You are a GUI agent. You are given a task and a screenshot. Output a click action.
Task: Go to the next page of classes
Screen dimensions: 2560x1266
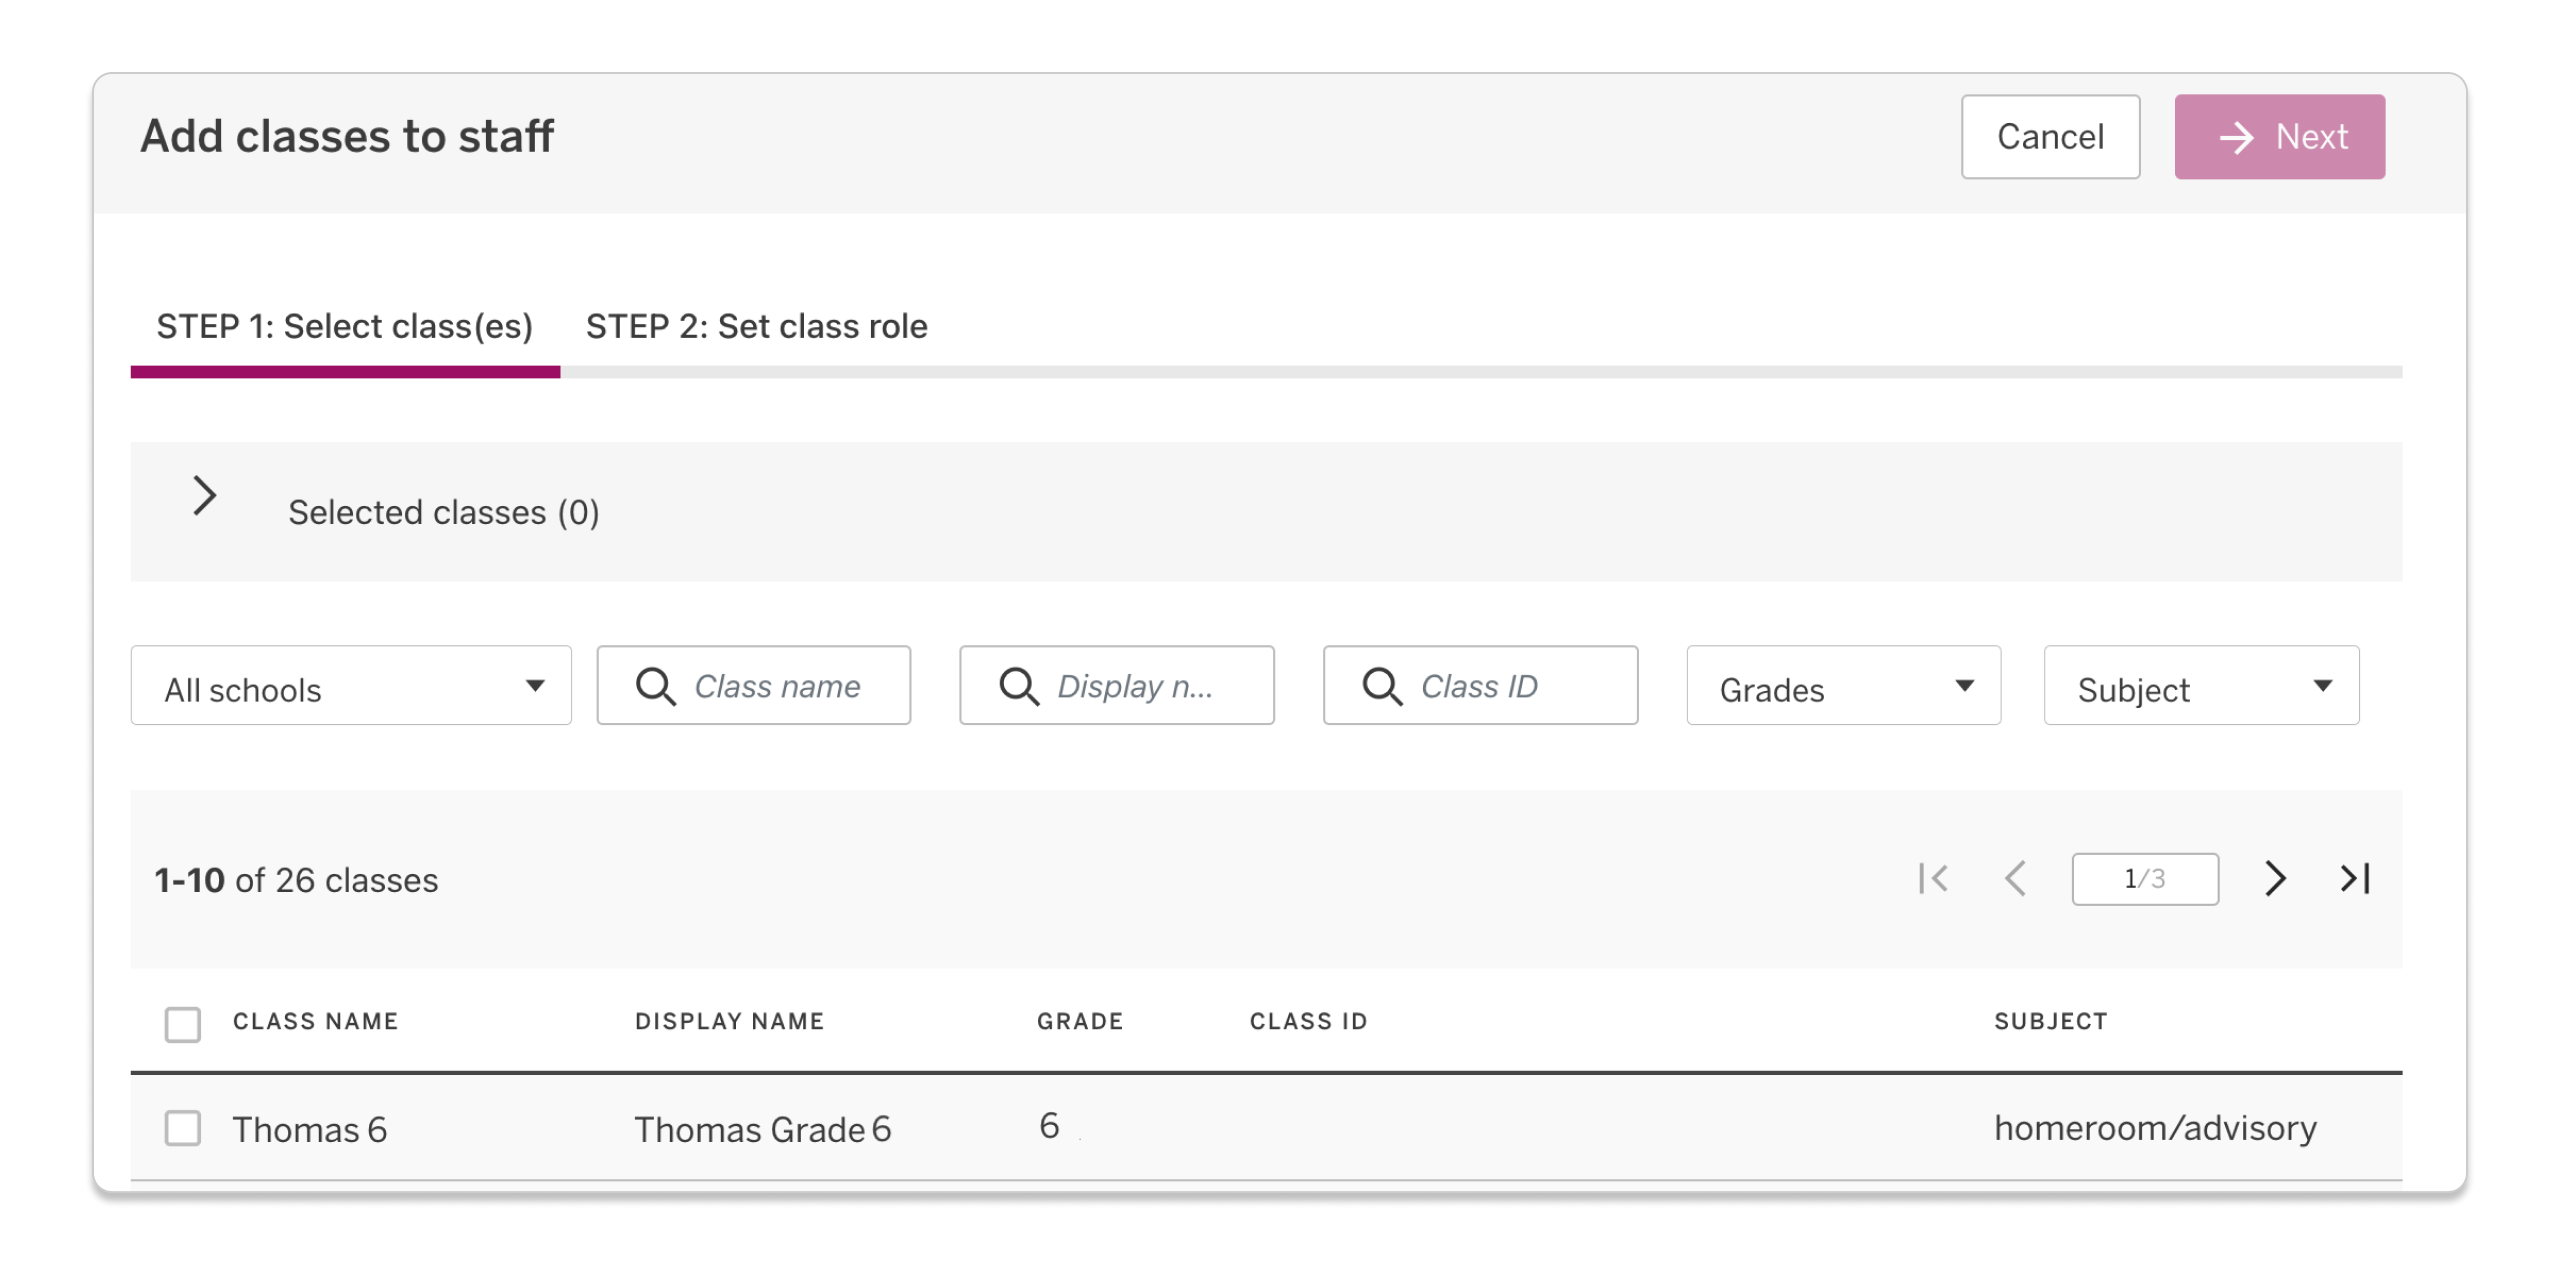(x=2275, y=879)
